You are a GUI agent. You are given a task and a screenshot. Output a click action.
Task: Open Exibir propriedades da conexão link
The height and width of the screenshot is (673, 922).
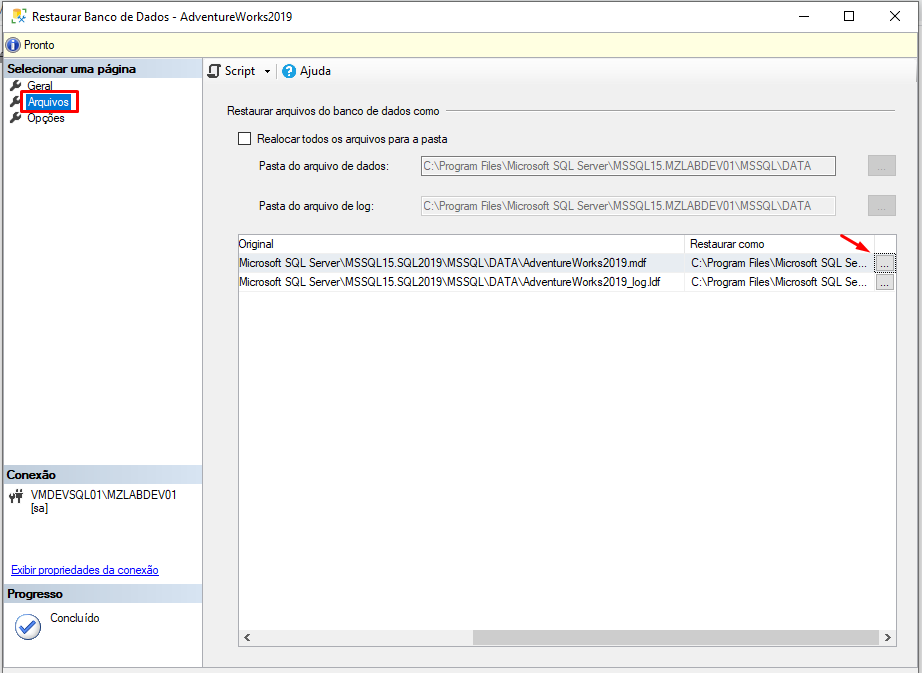coord(85,570)
